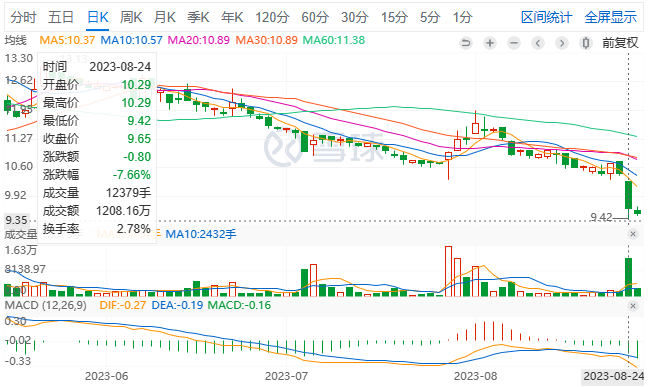The height and width of the screenshot is (387, 651).
Task: Click the 全屏显示 fullscreen link
Action: pyautogui.click(x=610, y=17)
